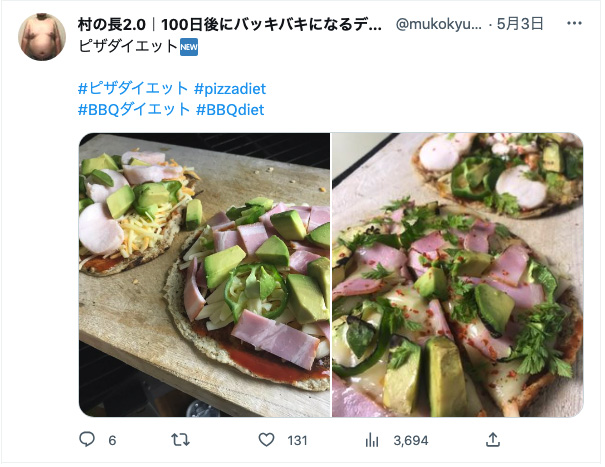
Task: Select the #BBQダイエット hashtag
Action: (x=133, y=109)
